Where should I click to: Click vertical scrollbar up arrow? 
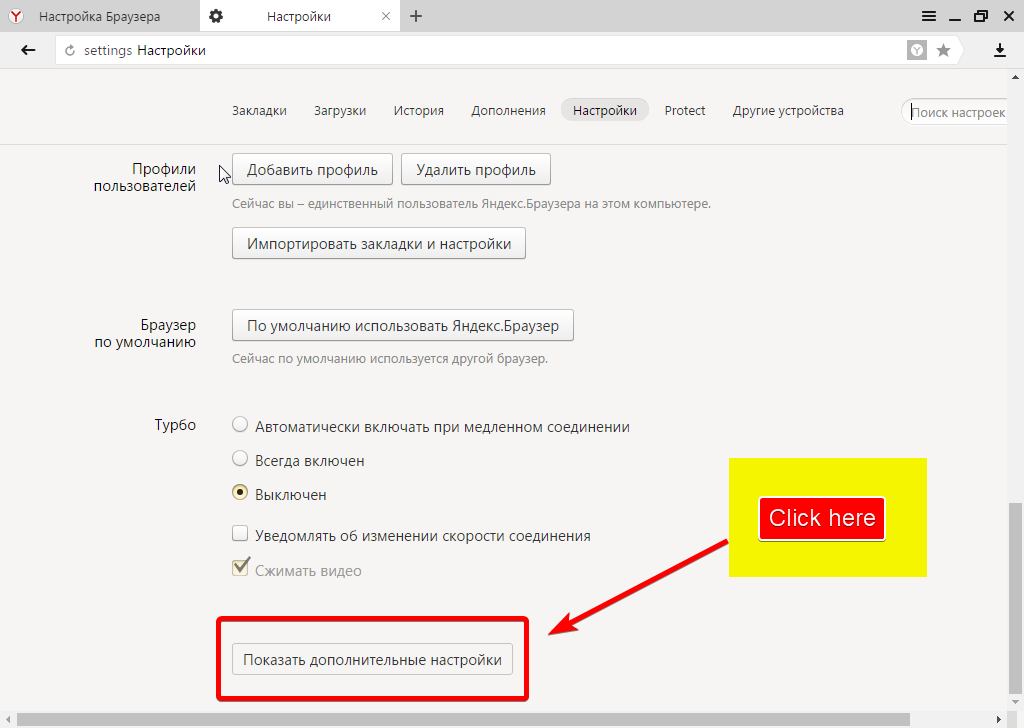(x=1015, y=76)
